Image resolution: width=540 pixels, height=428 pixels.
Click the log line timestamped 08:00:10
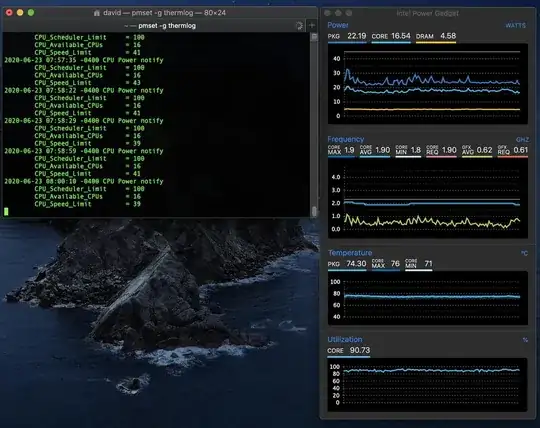click(84, 181)
